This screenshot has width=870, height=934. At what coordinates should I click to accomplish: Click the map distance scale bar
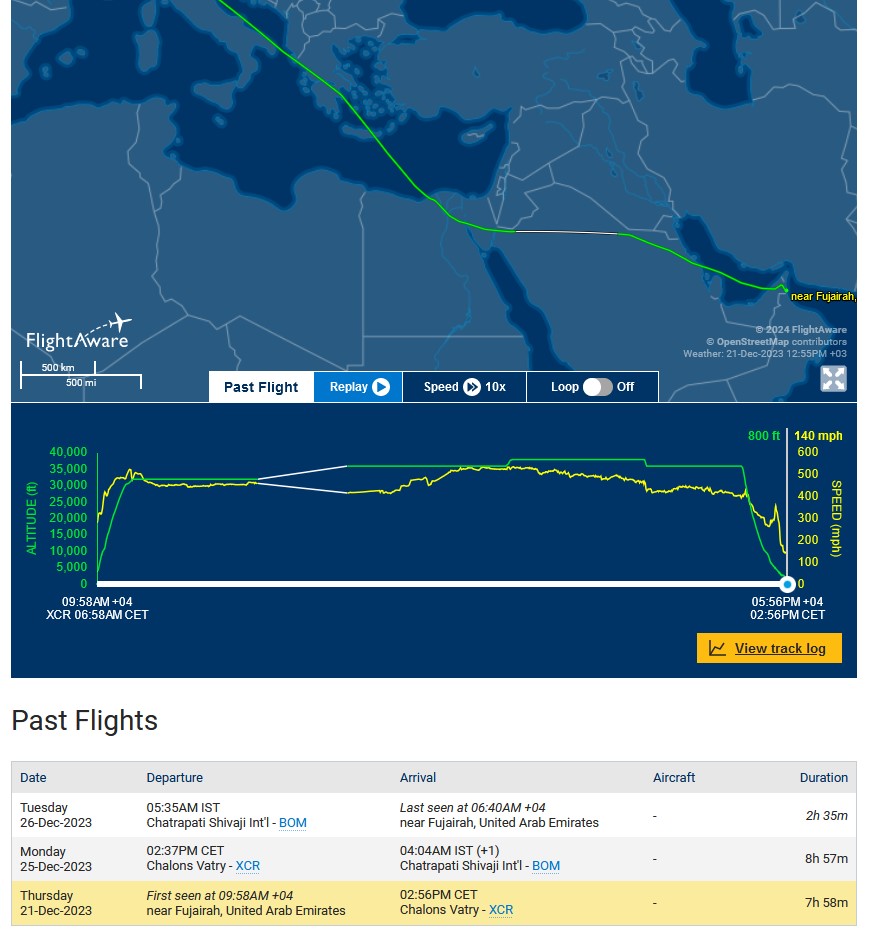81,375
